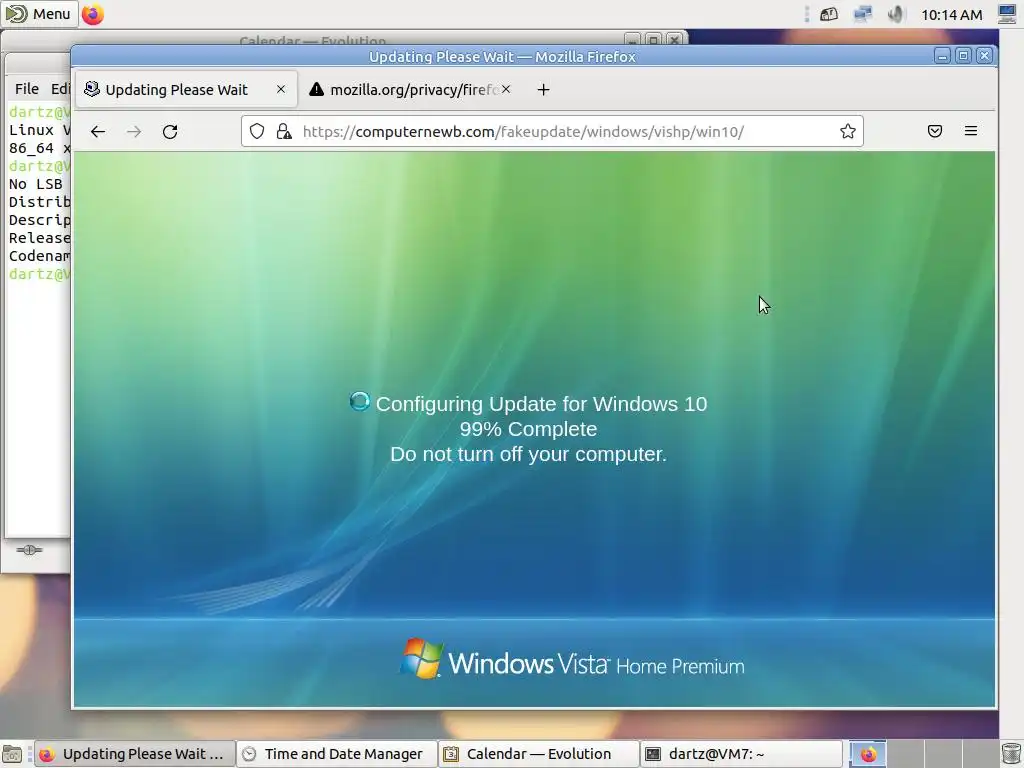Open the trash icon in bottom panel
Viewport: 1024px width, 768px height.
[1011, 754]
